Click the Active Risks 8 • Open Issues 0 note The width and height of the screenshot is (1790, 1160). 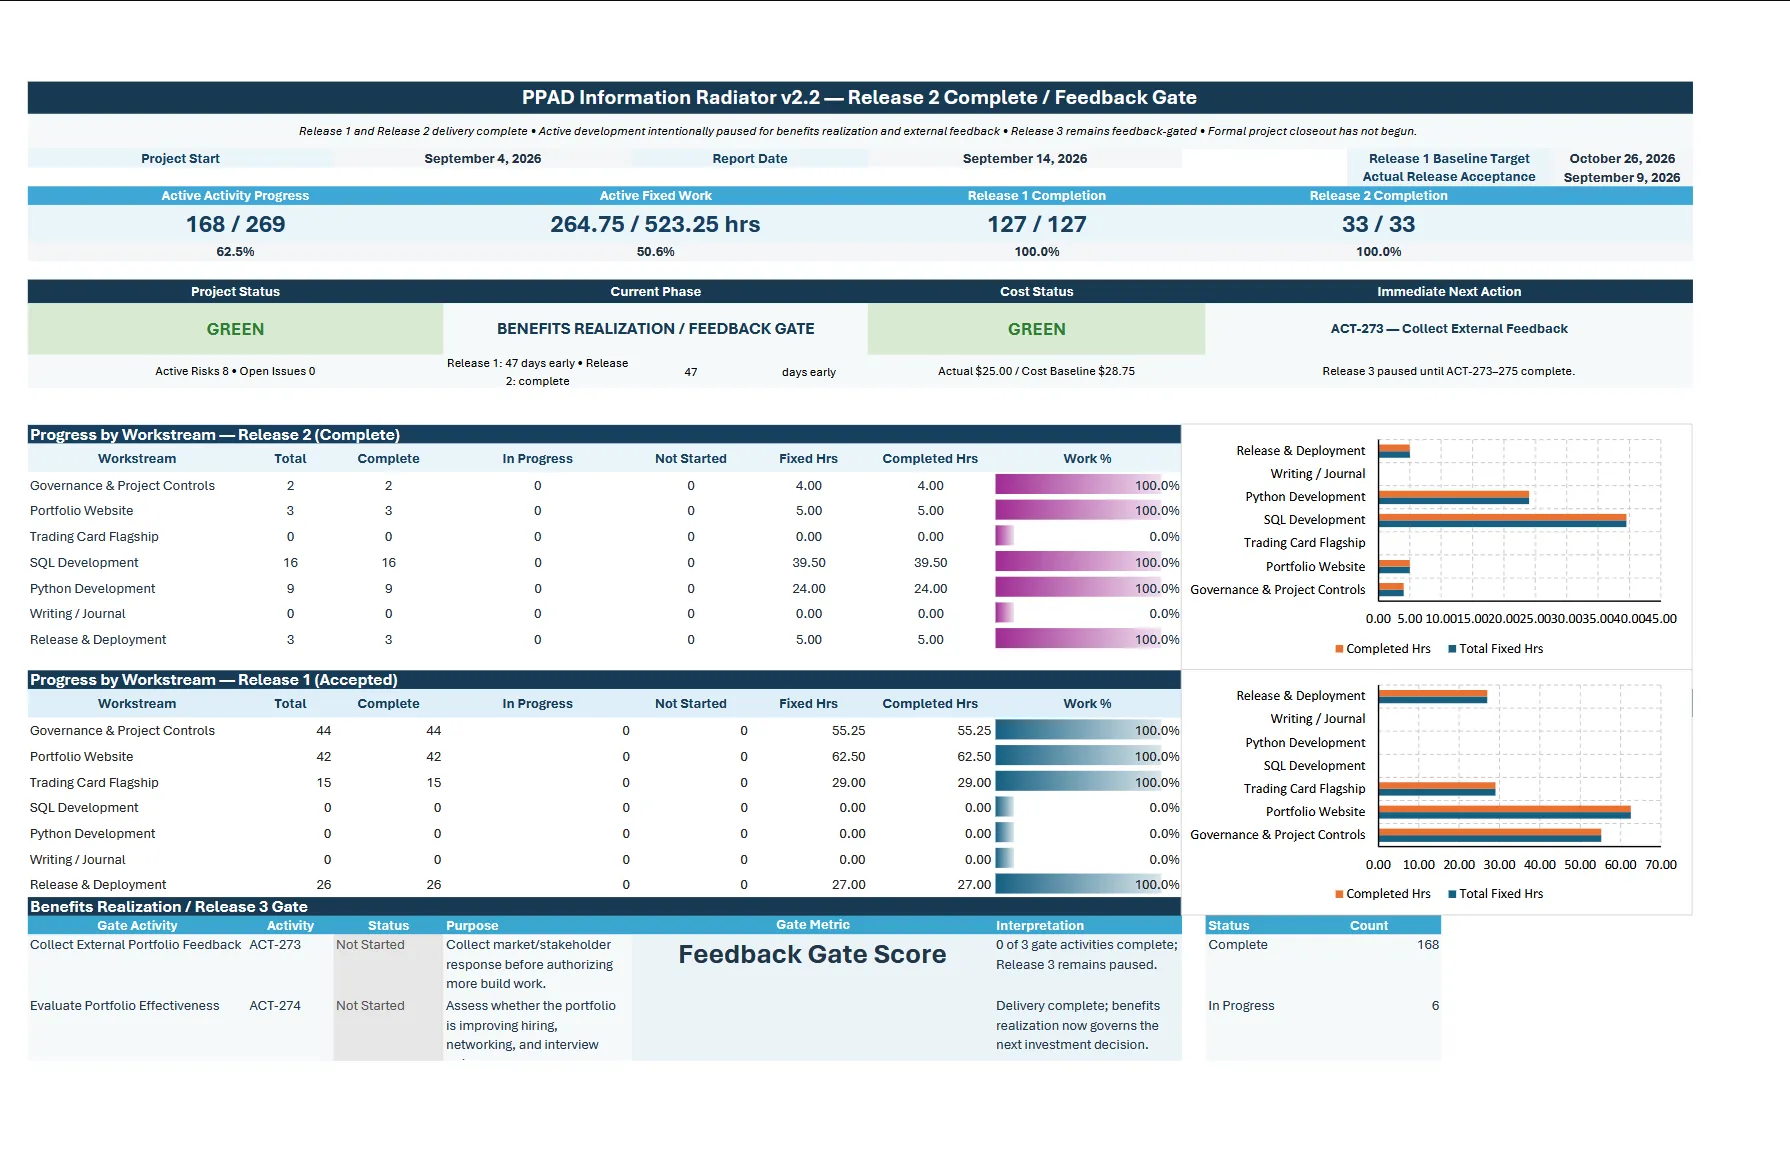[235, 371]
